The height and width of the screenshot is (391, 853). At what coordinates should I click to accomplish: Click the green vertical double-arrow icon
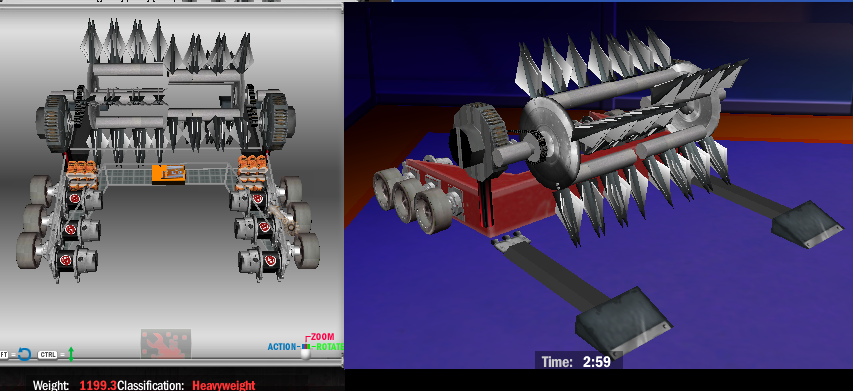71,355
